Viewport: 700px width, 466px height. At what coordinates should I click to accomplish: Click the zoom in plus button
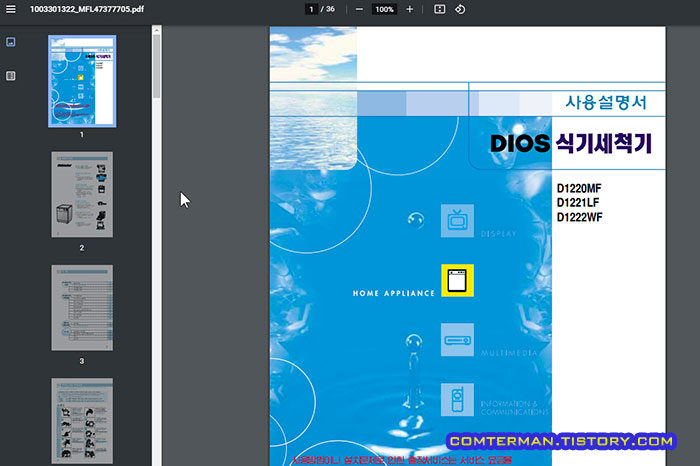(409, 9)
